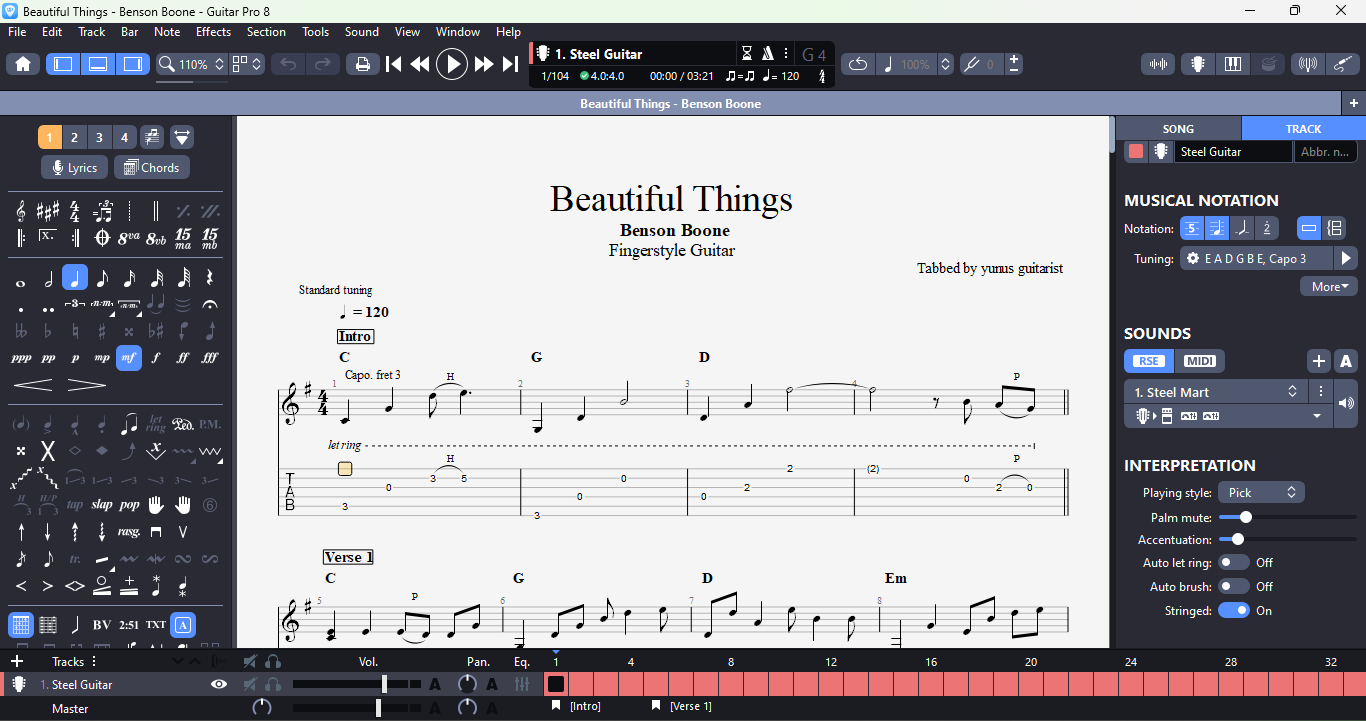Image resolution: width=1366 pixels, height=721 pixels.
Task: Adjust the Palm mute slider
Action: click(1288, 518)
